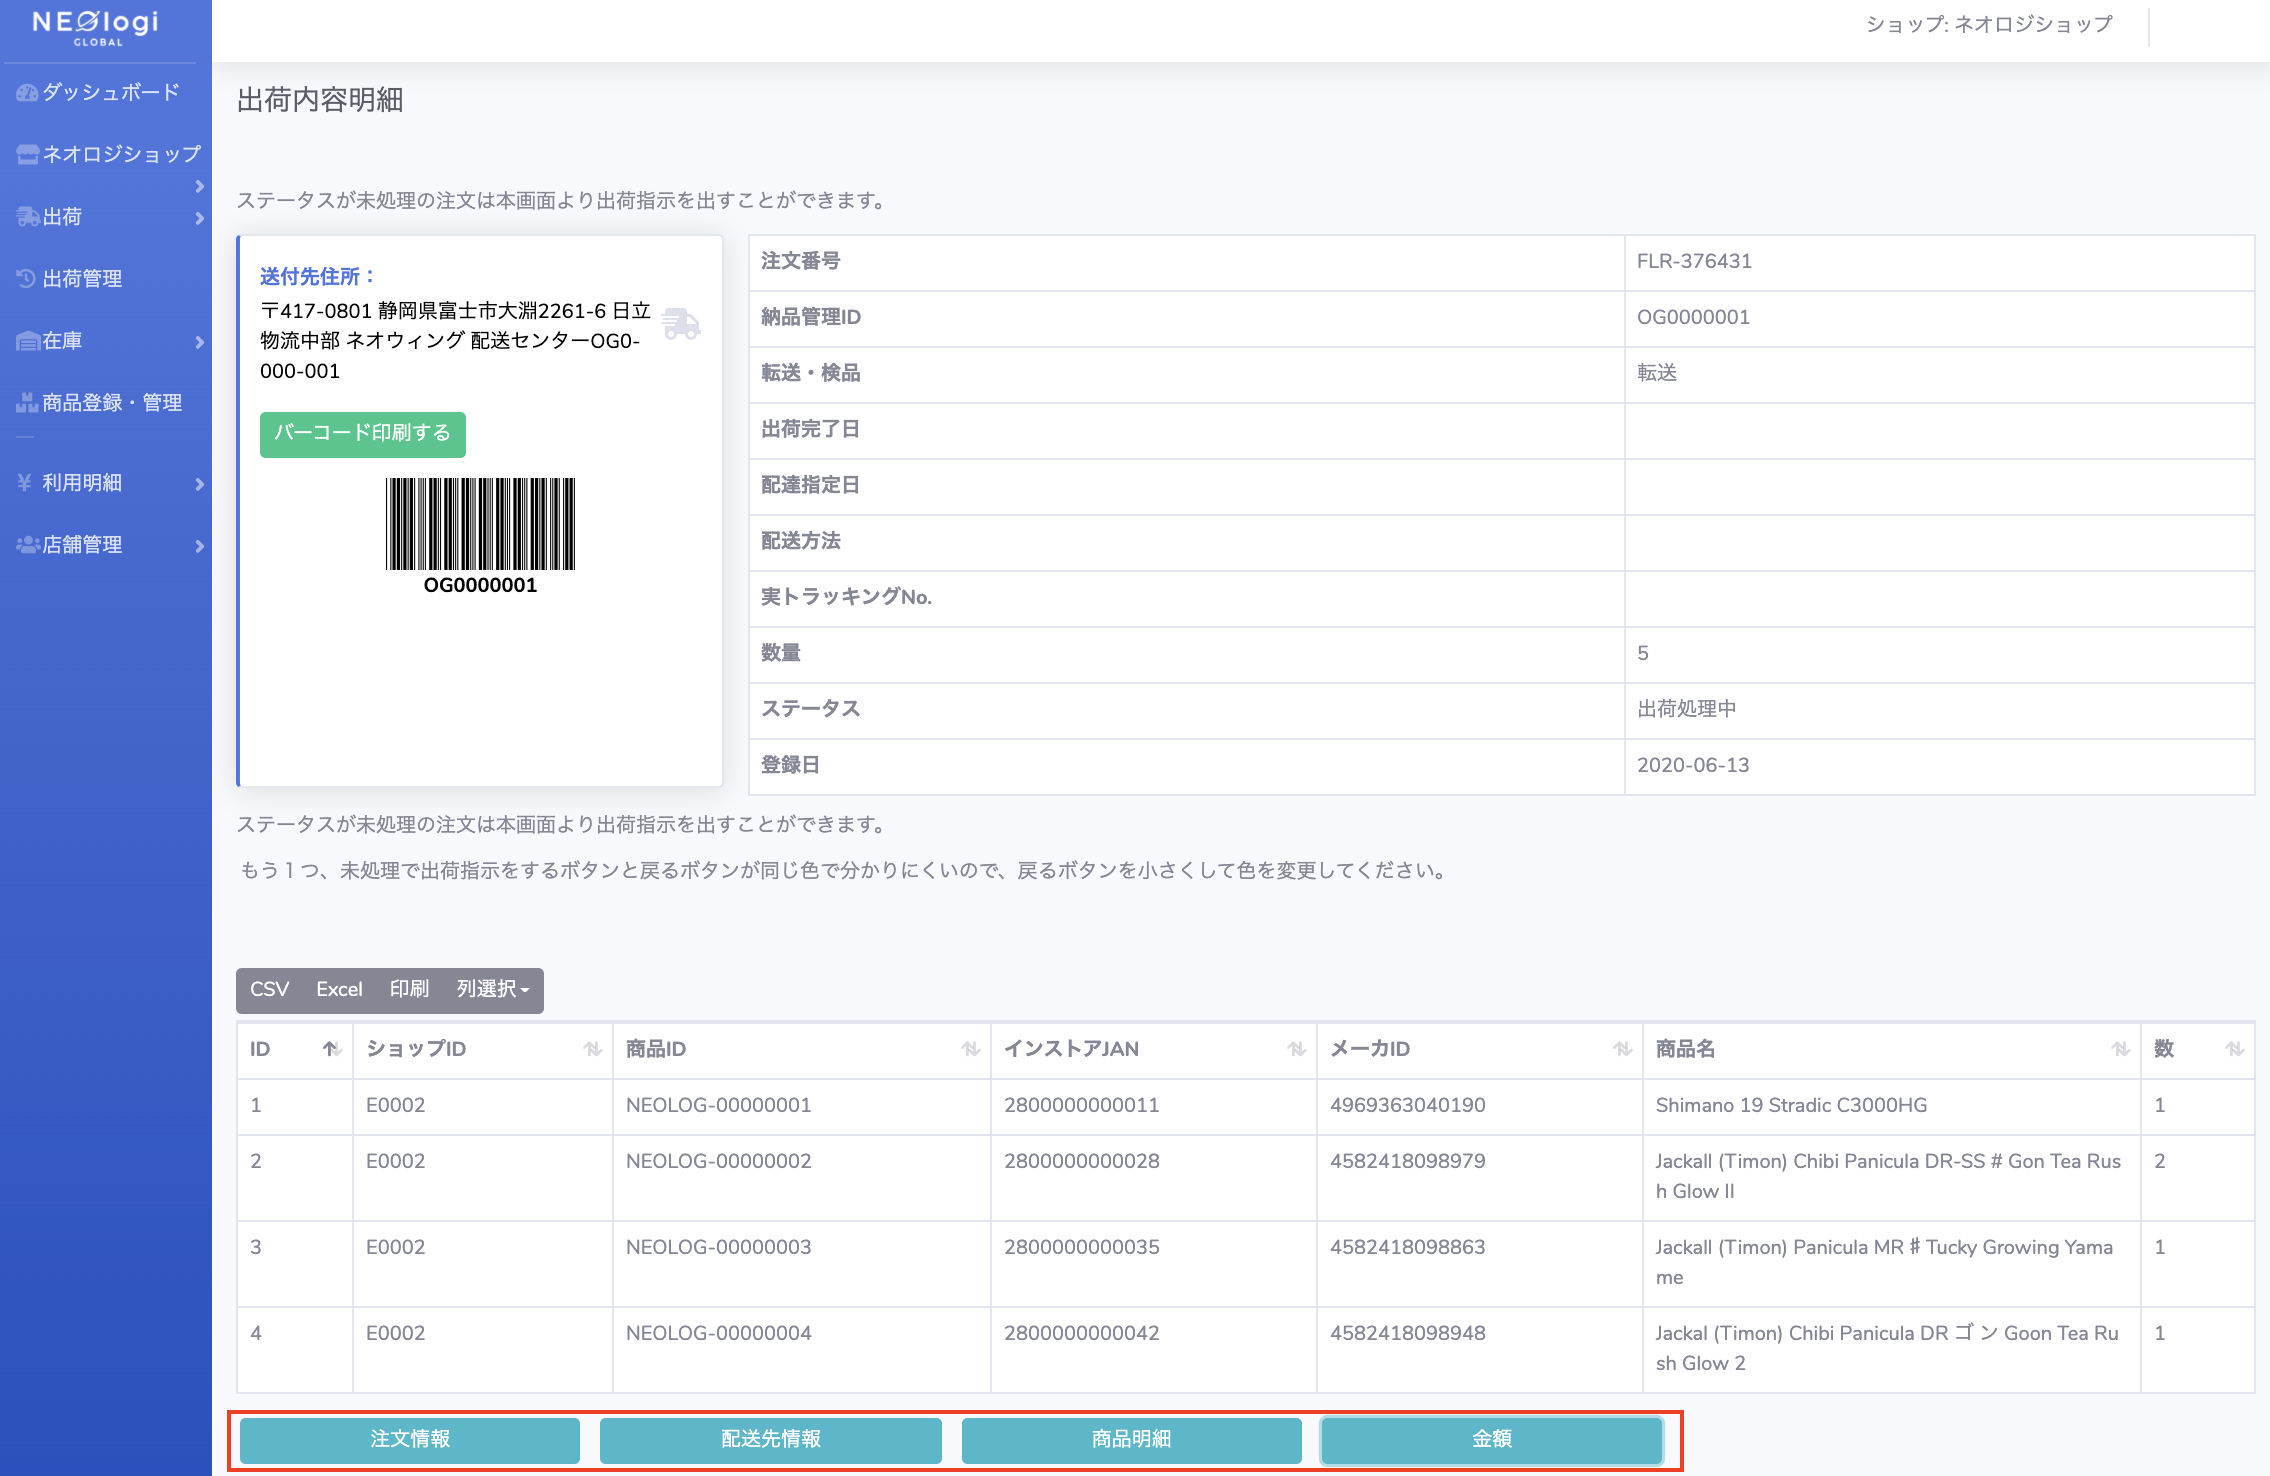Click the 送付先住所 label
Screen dimensions: 2270x1476
click(x=318, y=277)
